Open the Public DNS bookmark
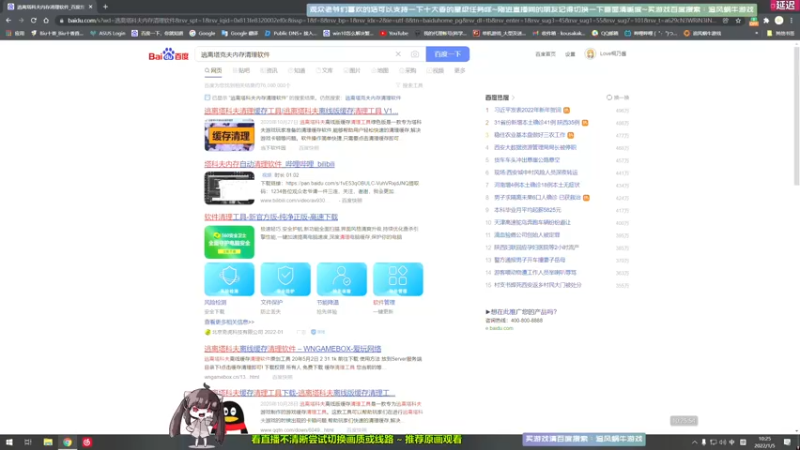The height and width of the screenshot is (450, 800). pyautogui.click(x=290, y=33)
